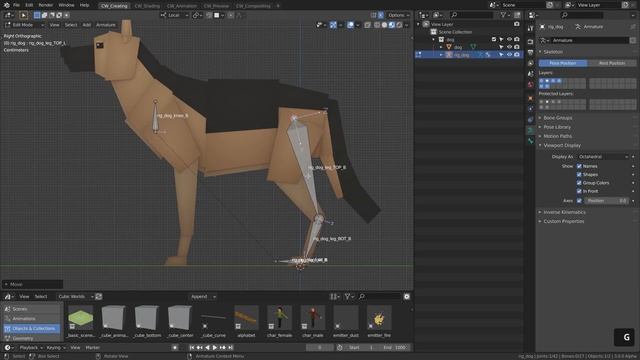Select the Rest Position button
640x360 pixels.
point(612,63)
